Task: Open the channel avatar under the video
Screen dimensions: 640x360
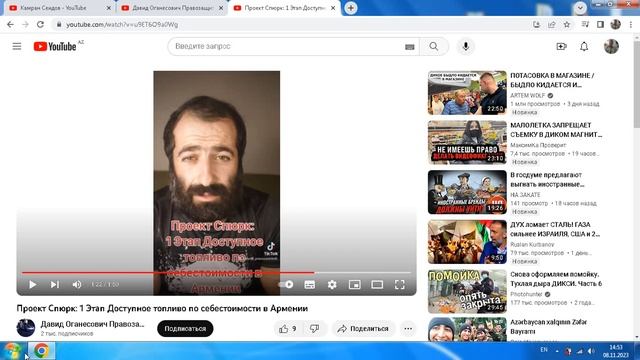Action: pos(26,328)
